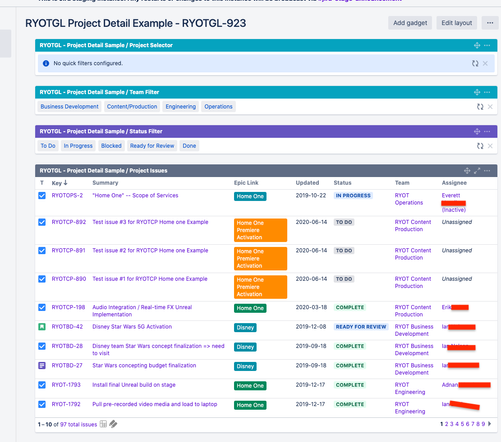Toggle the Engineering team filter

(x=181, y=107)
